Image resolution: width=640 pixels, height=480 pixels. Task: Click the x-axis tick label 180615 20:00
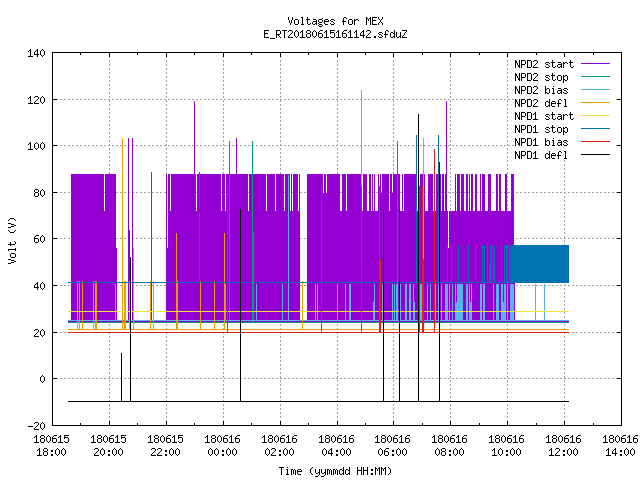(x=109, y=446)
